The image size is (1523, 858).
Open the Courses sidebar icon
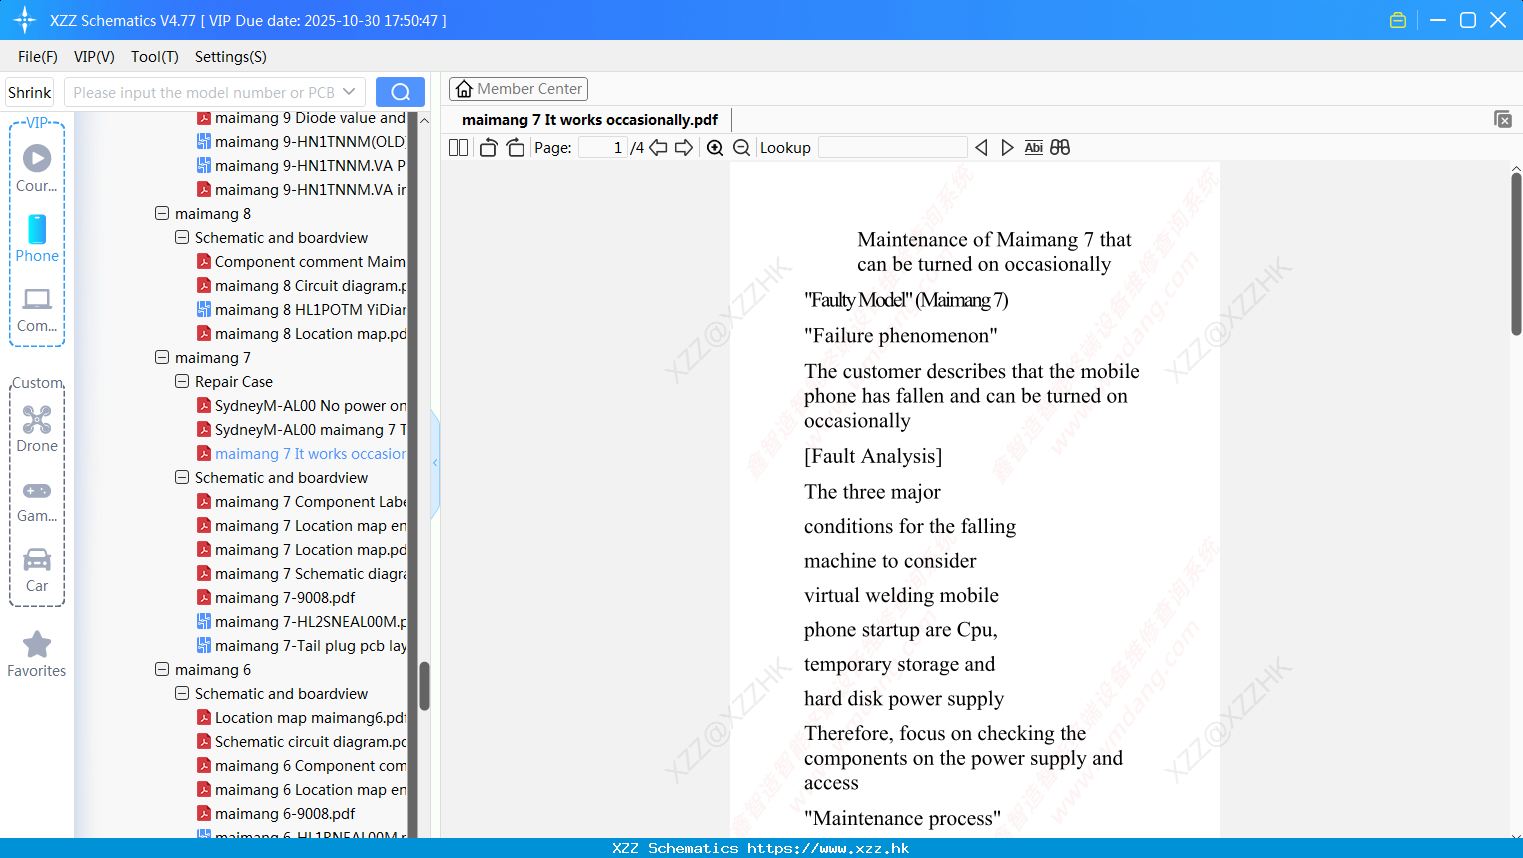[x=37, y=168]
